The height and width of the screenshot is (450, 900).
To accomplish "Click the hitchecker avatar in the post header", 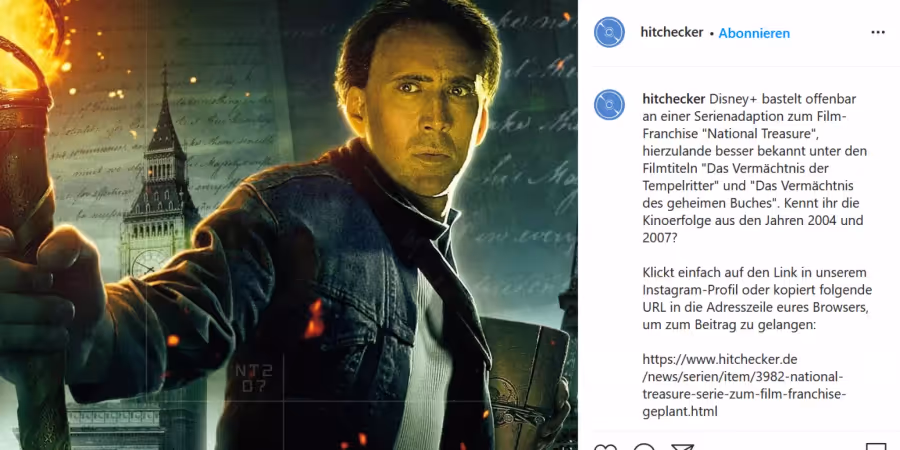I will click(609, 32).
